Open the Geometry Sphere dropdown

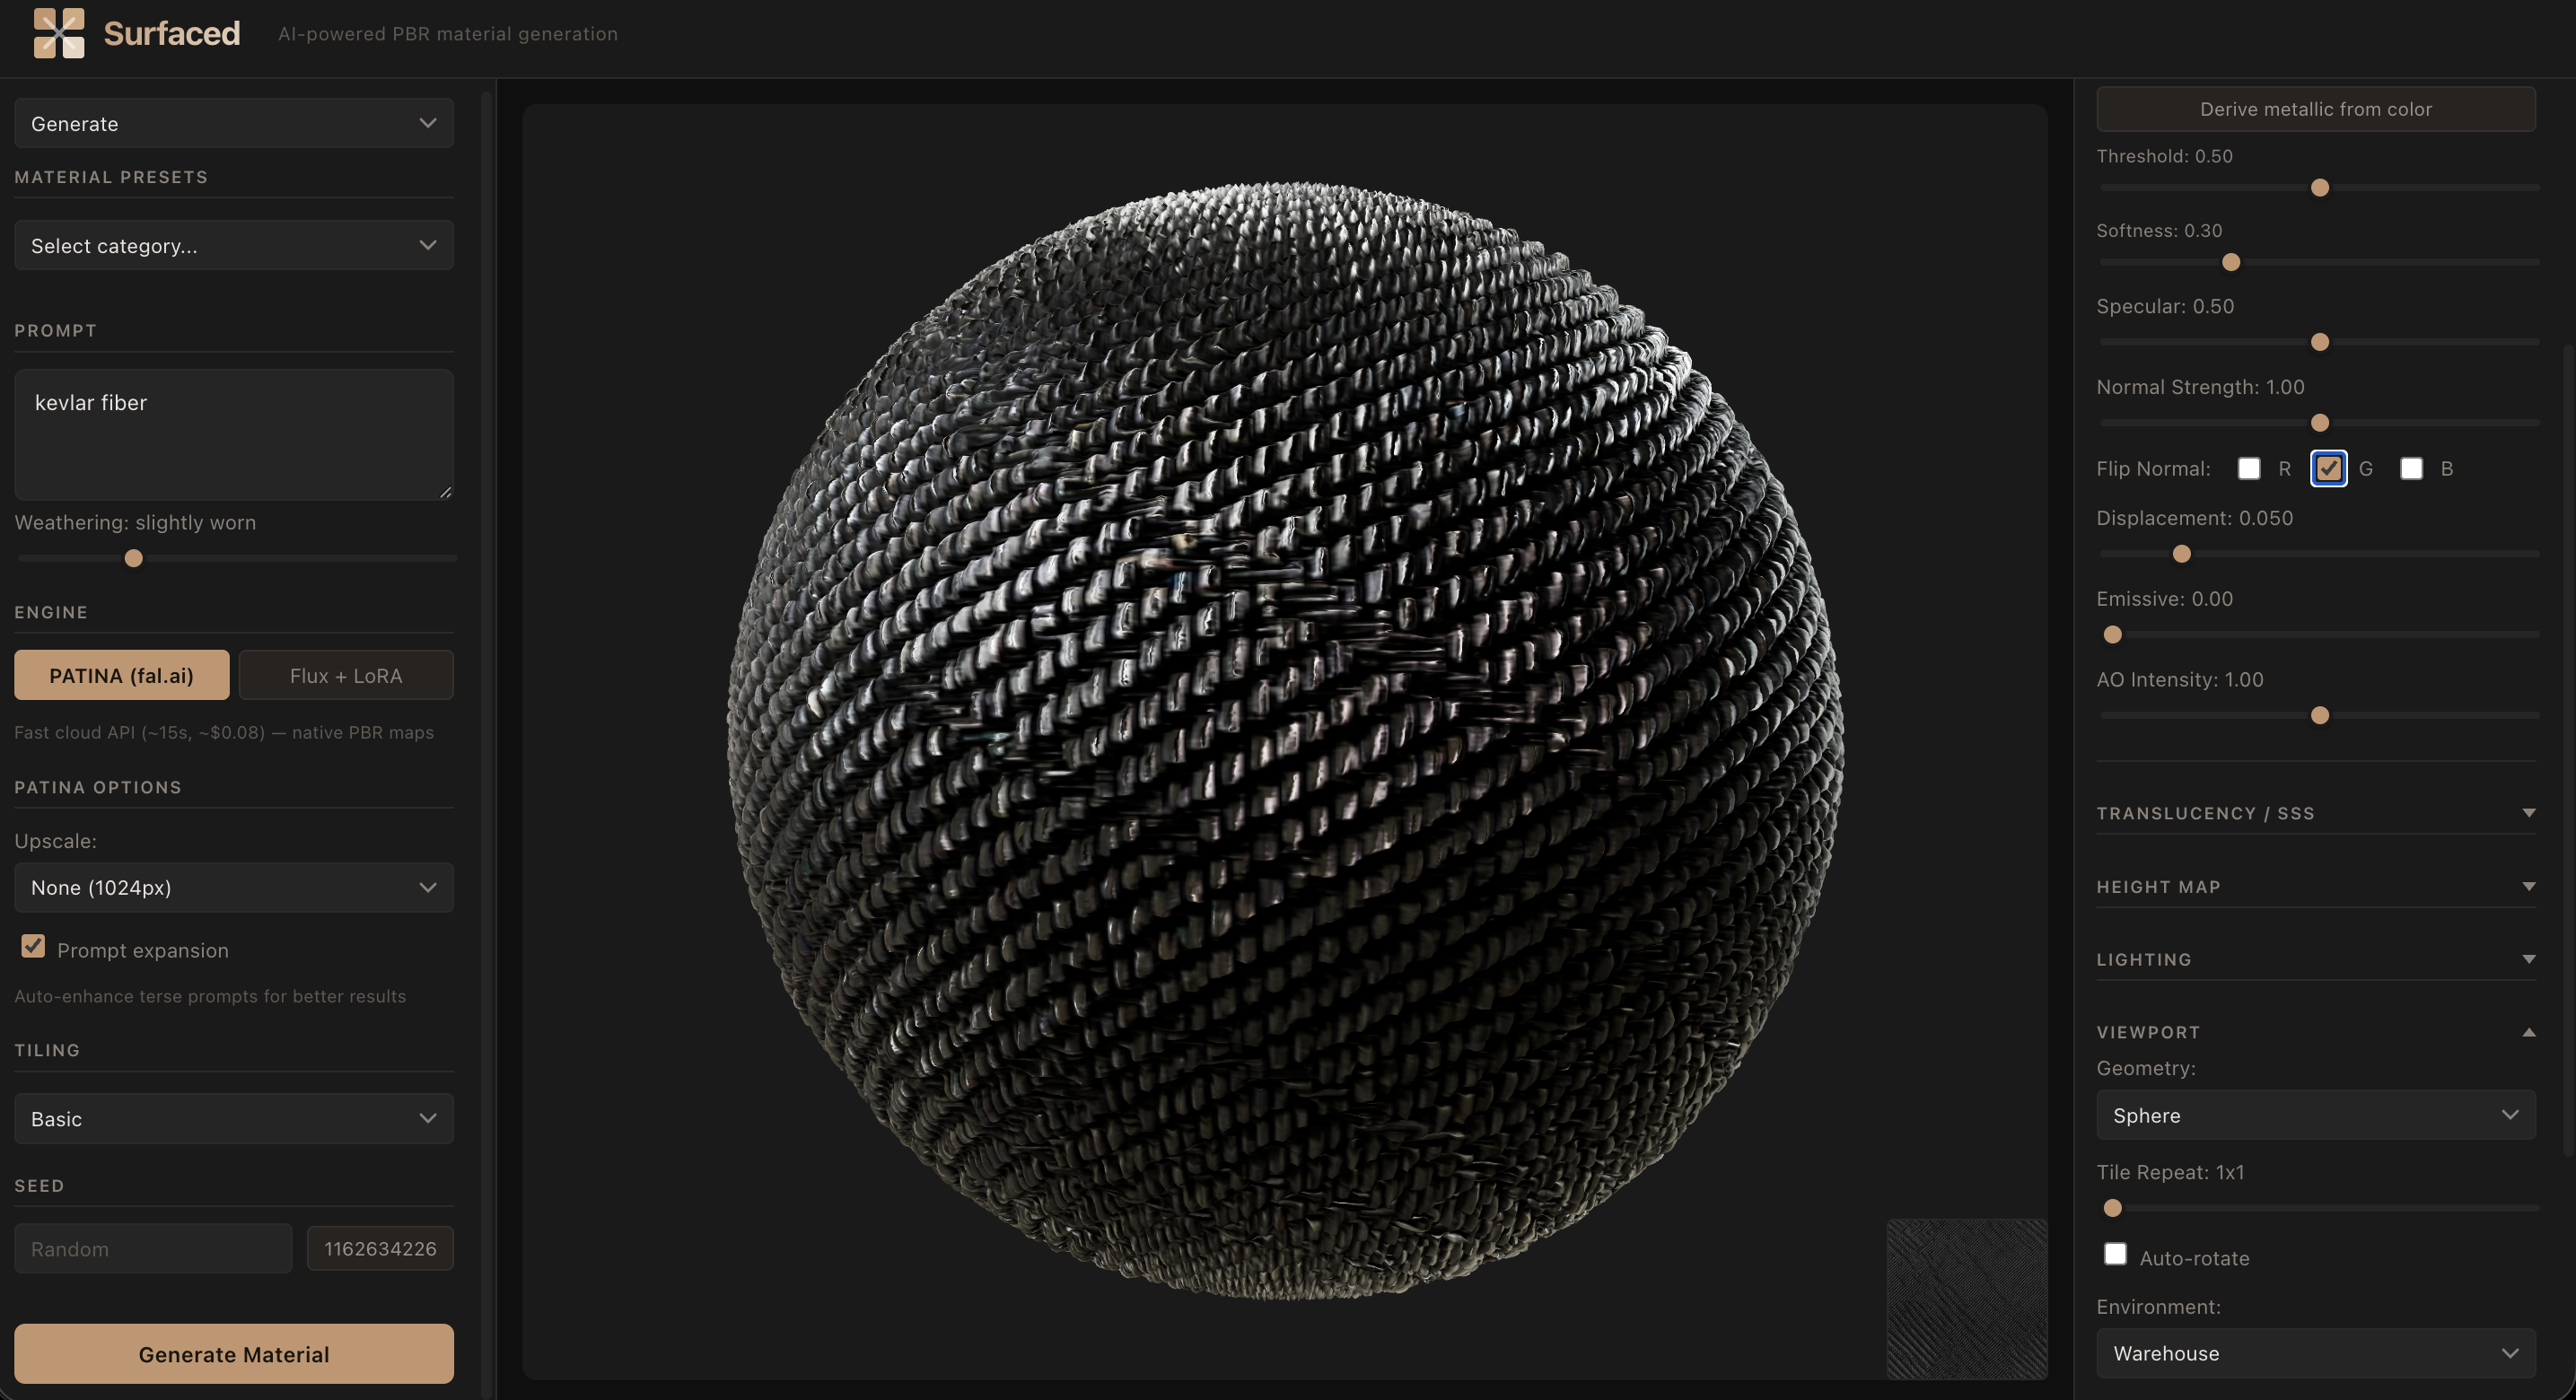(x=2315, y=1115)
